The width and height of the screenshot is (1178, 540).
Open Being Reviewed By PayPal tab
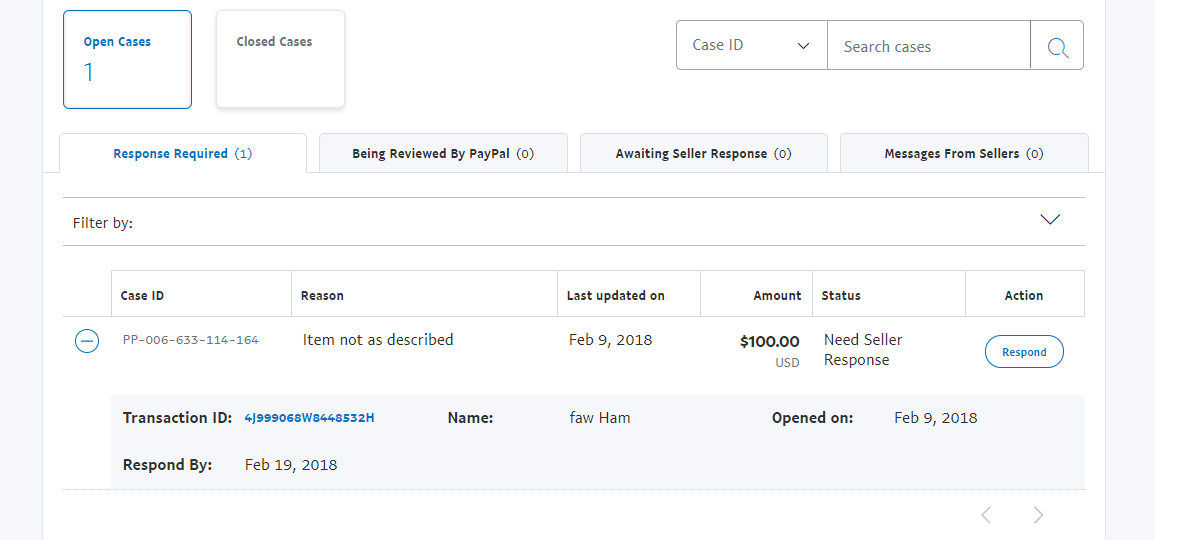pyautogui.click(x=443, y=154)
